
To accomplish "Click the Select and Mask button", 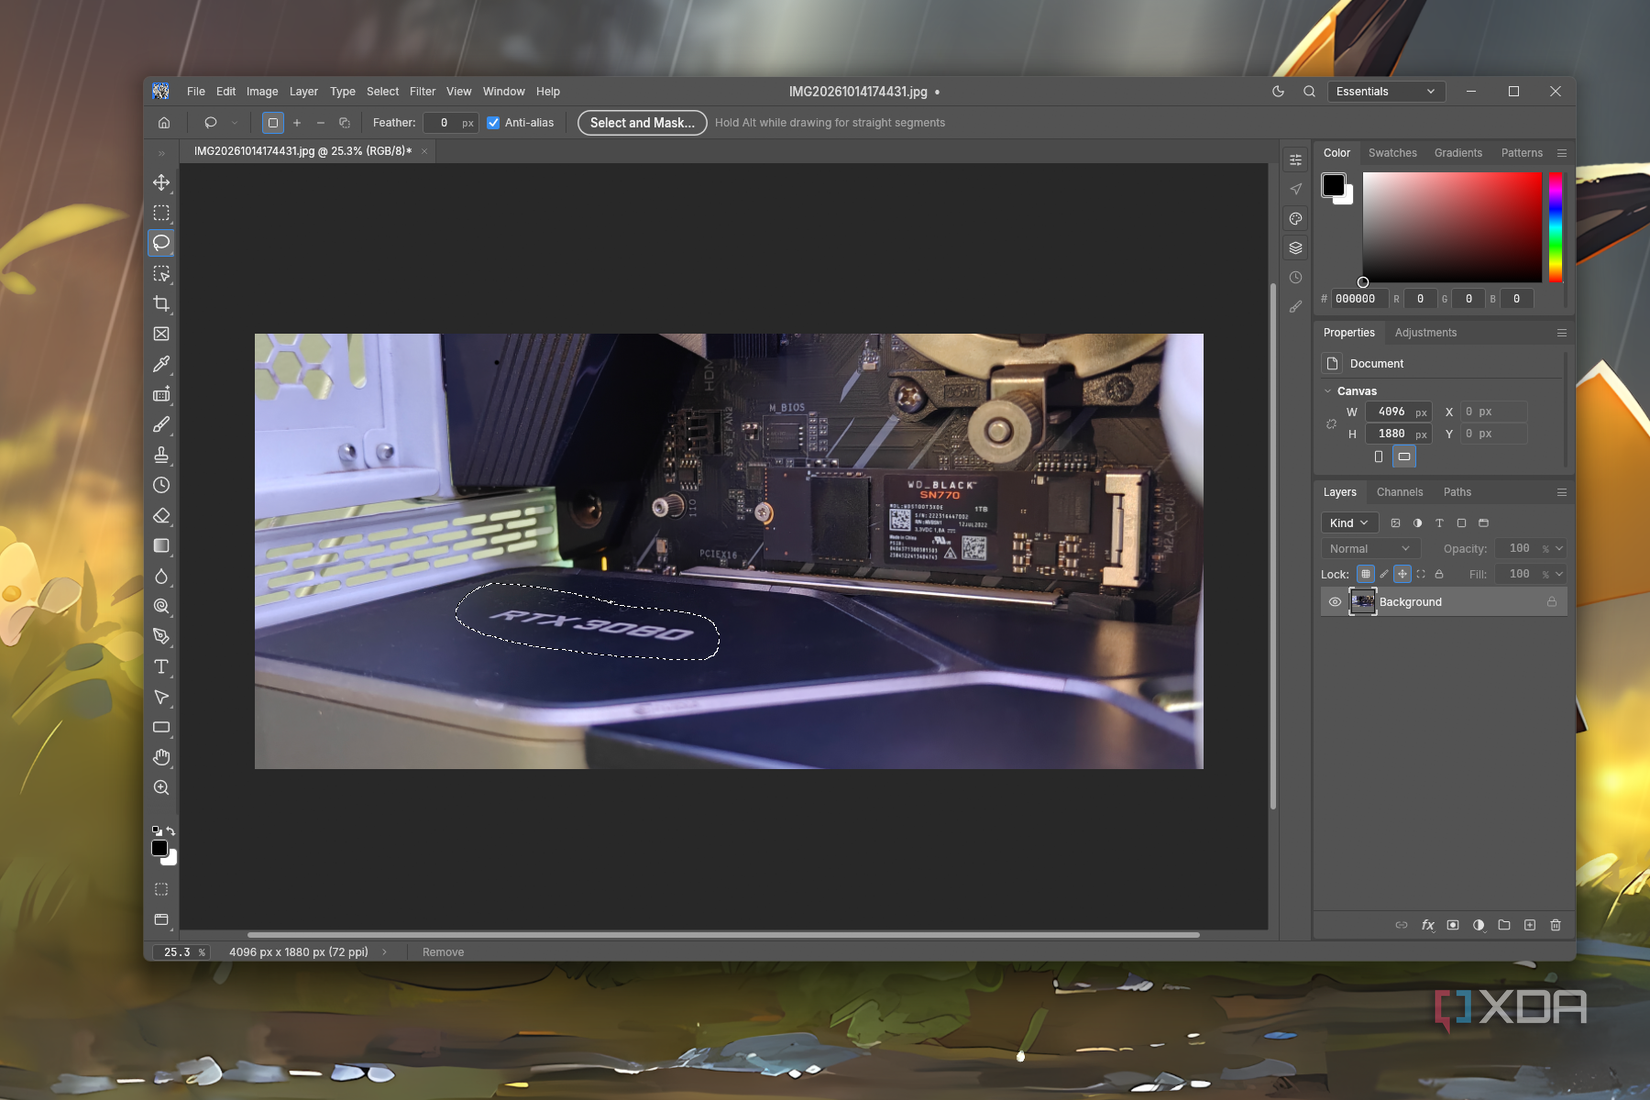I will pyautogui.click(x=642, y=123).
